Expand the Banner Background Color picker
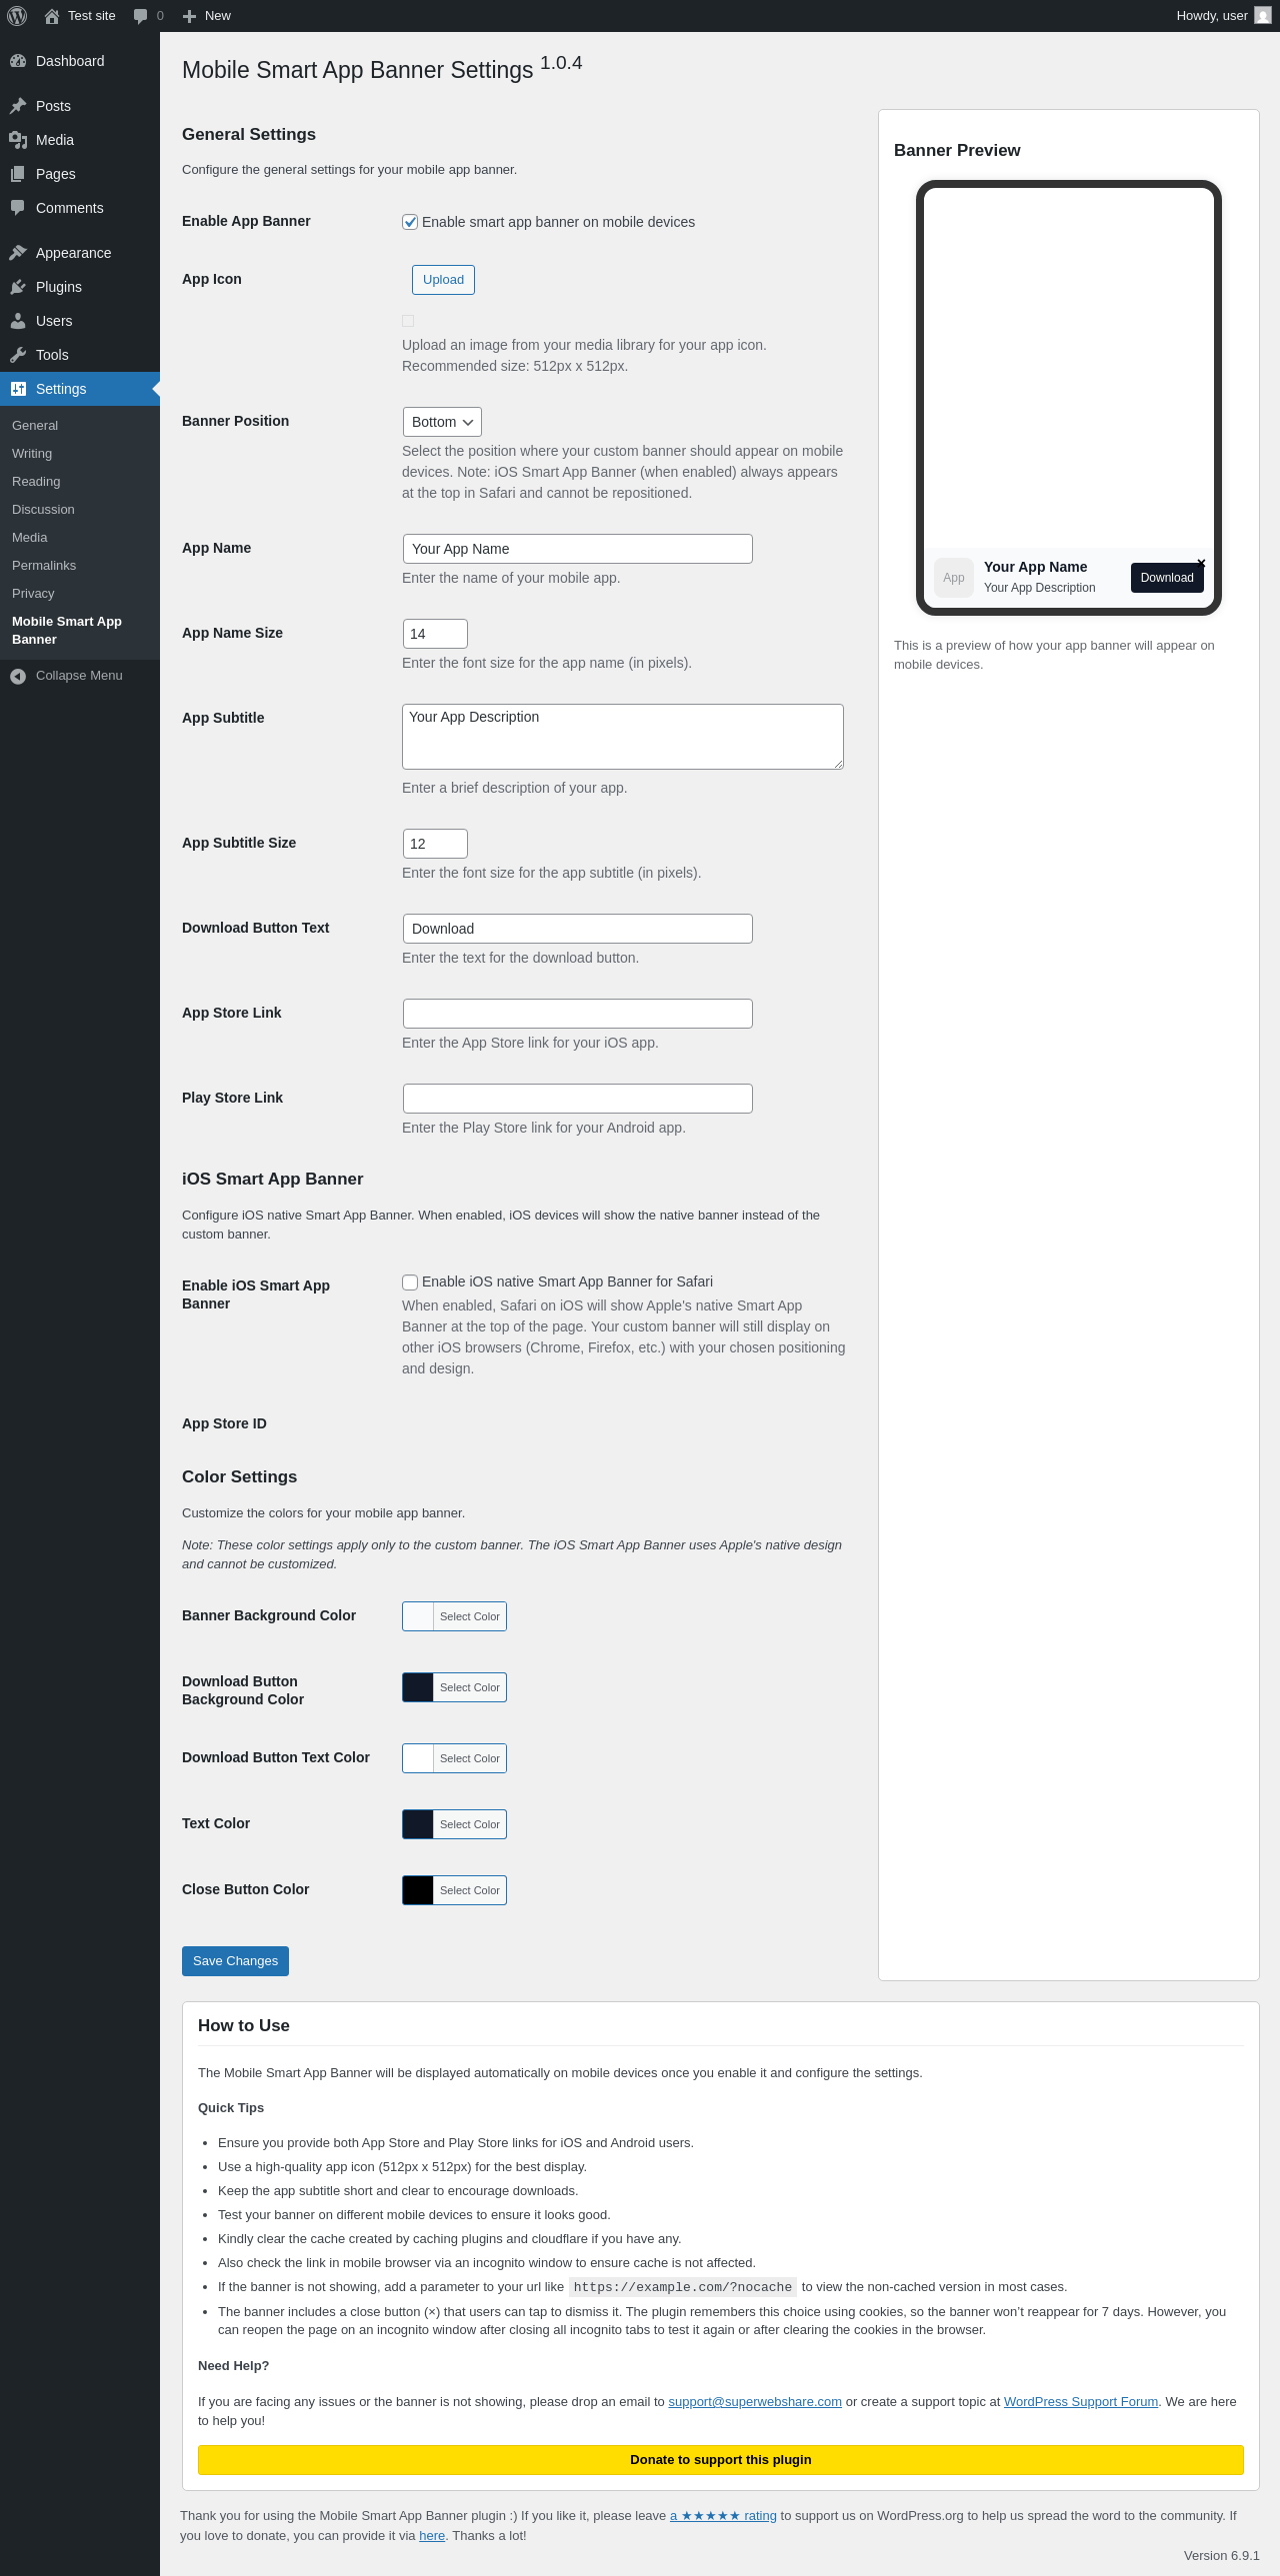1280x2576 pixels. [x=455, y=1616]
